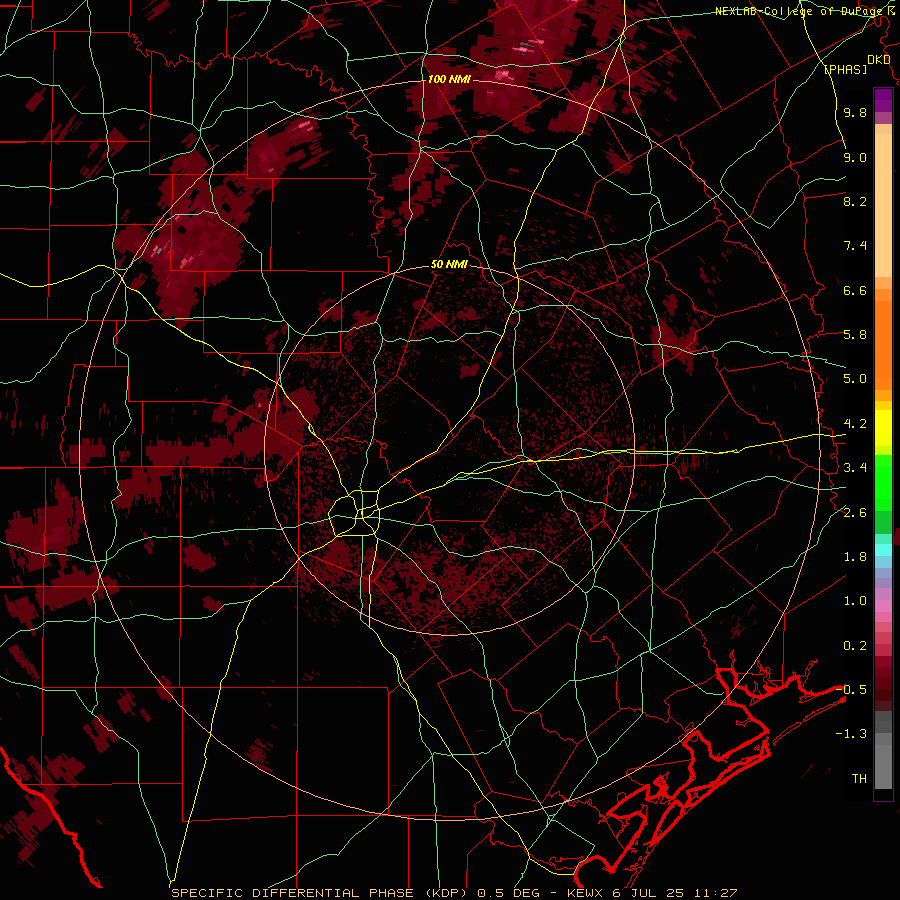Click the 6.6 value on the scale

[x=855, y=291]
